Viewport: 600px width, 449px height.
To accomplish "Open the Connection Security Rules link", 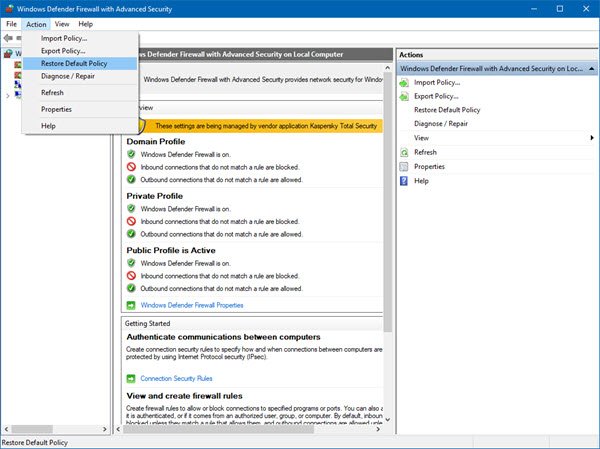I will pos(176,379).
